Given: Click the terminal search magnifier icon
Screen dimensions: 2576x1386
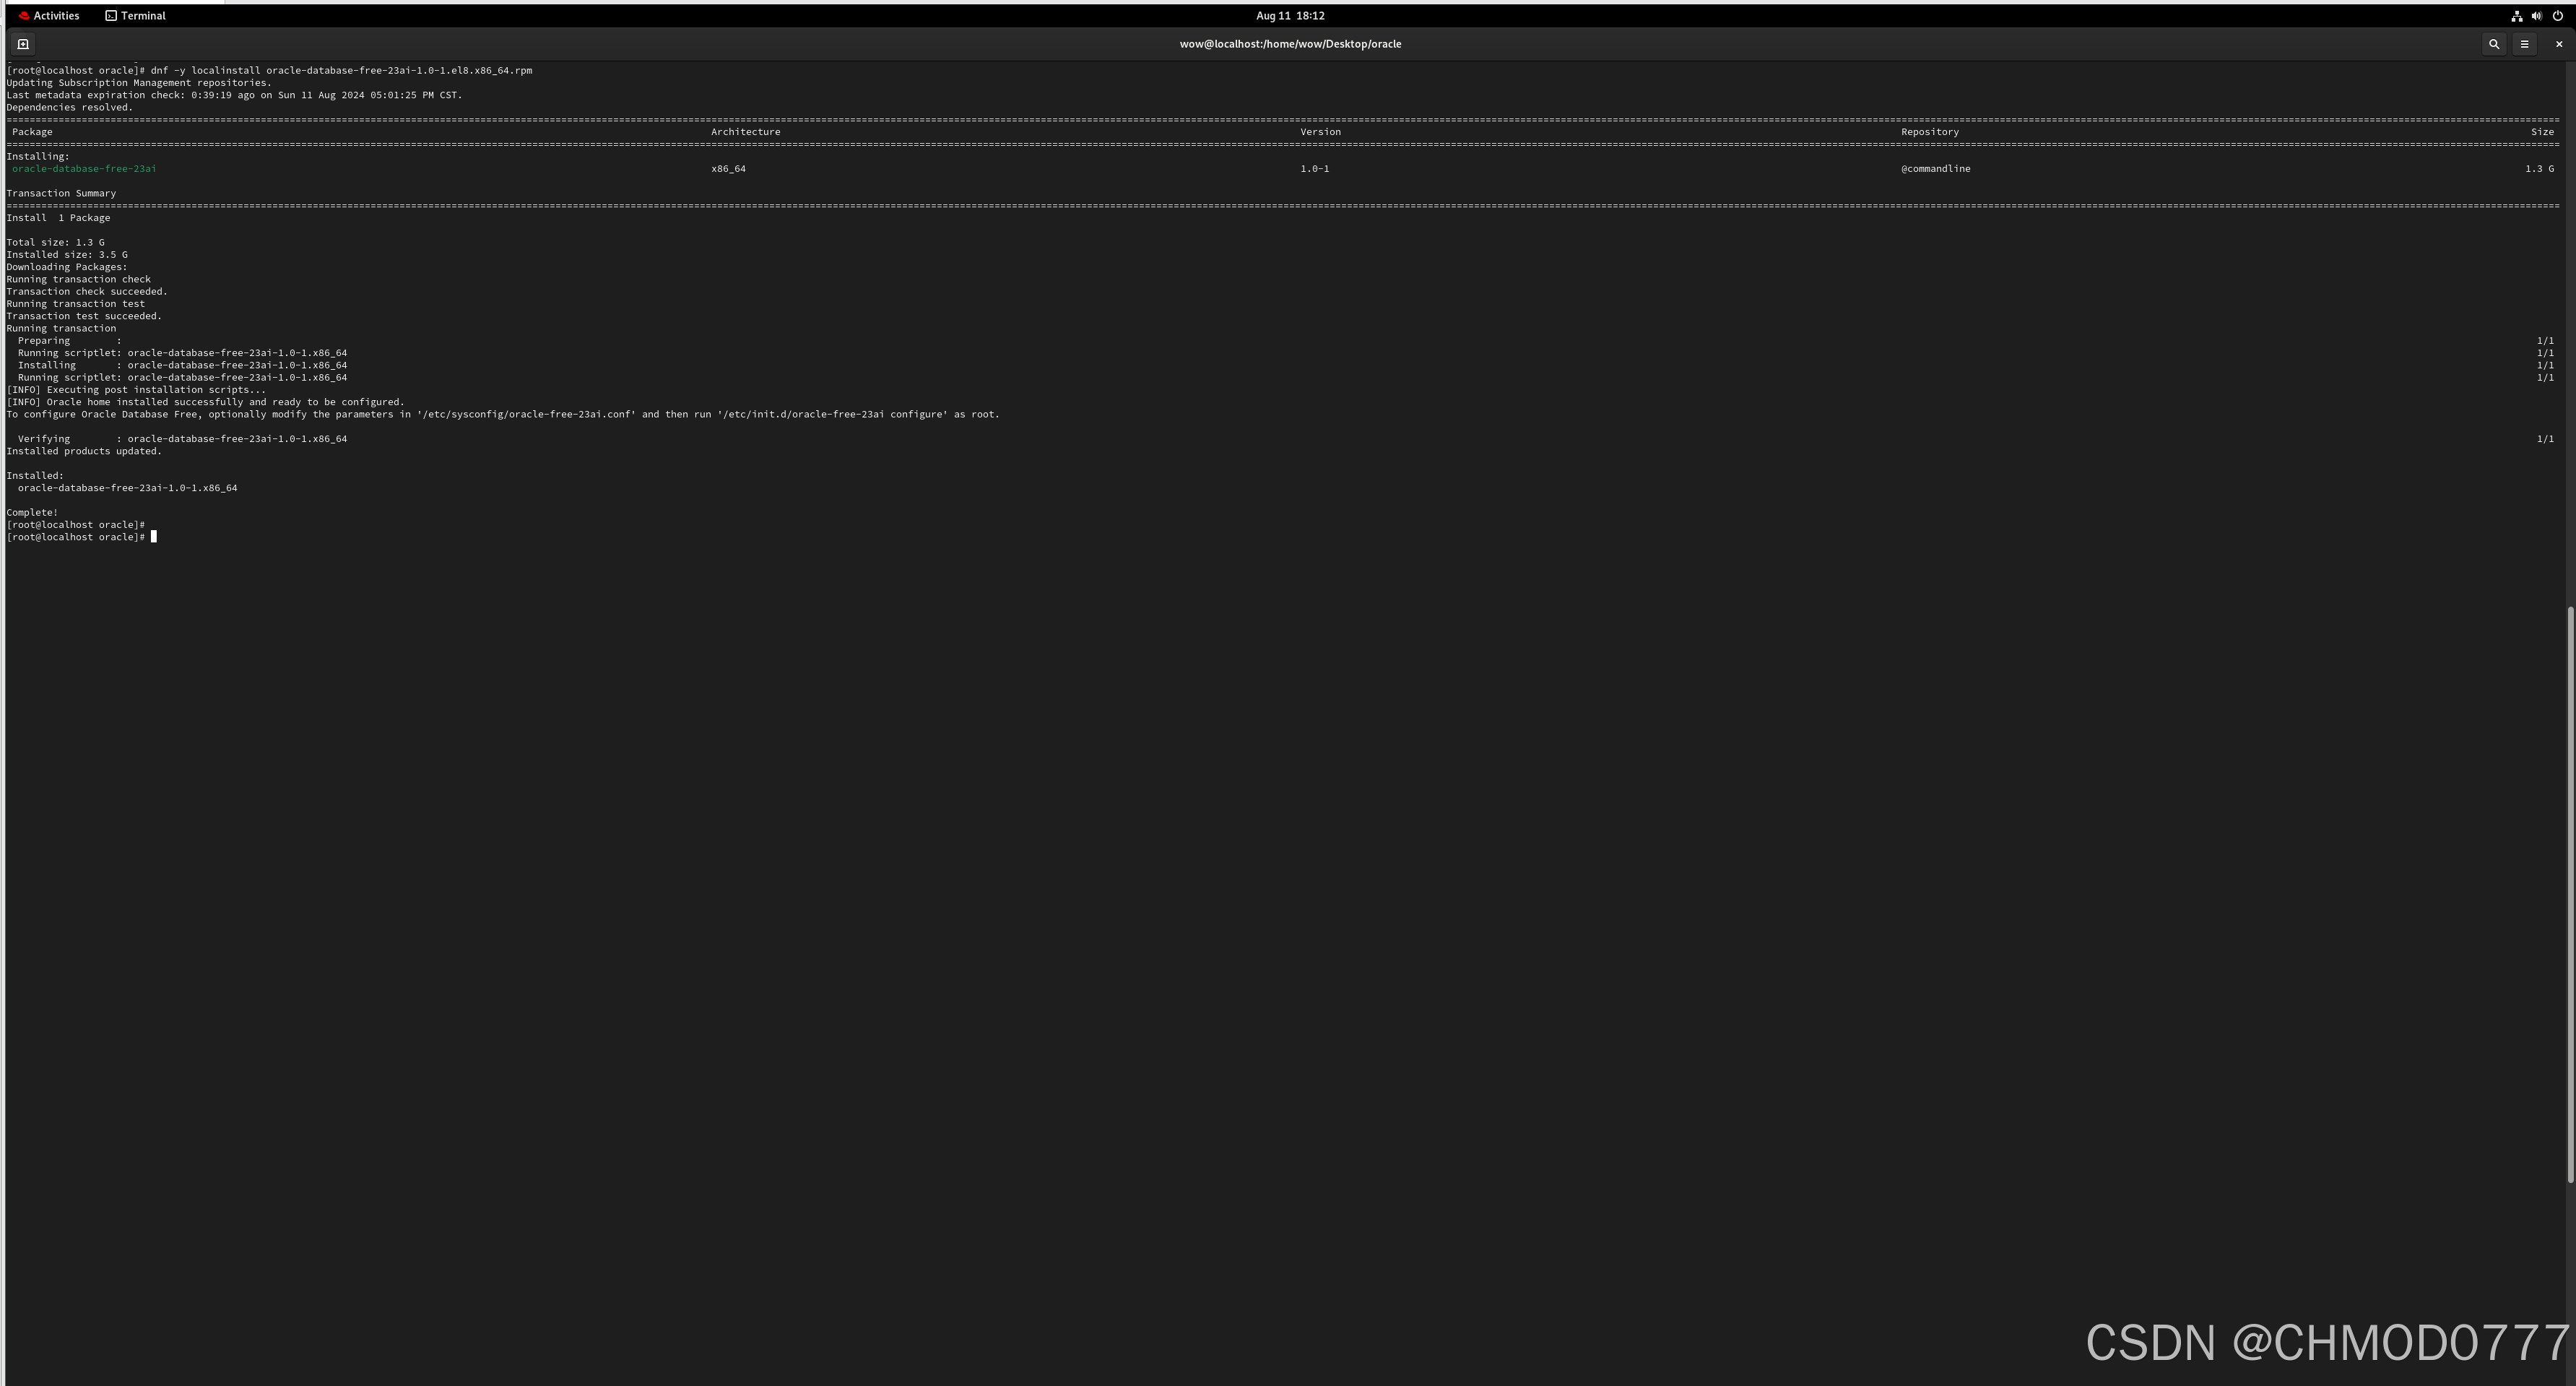Looking at the screenshot, I should tap(2493, 44).
